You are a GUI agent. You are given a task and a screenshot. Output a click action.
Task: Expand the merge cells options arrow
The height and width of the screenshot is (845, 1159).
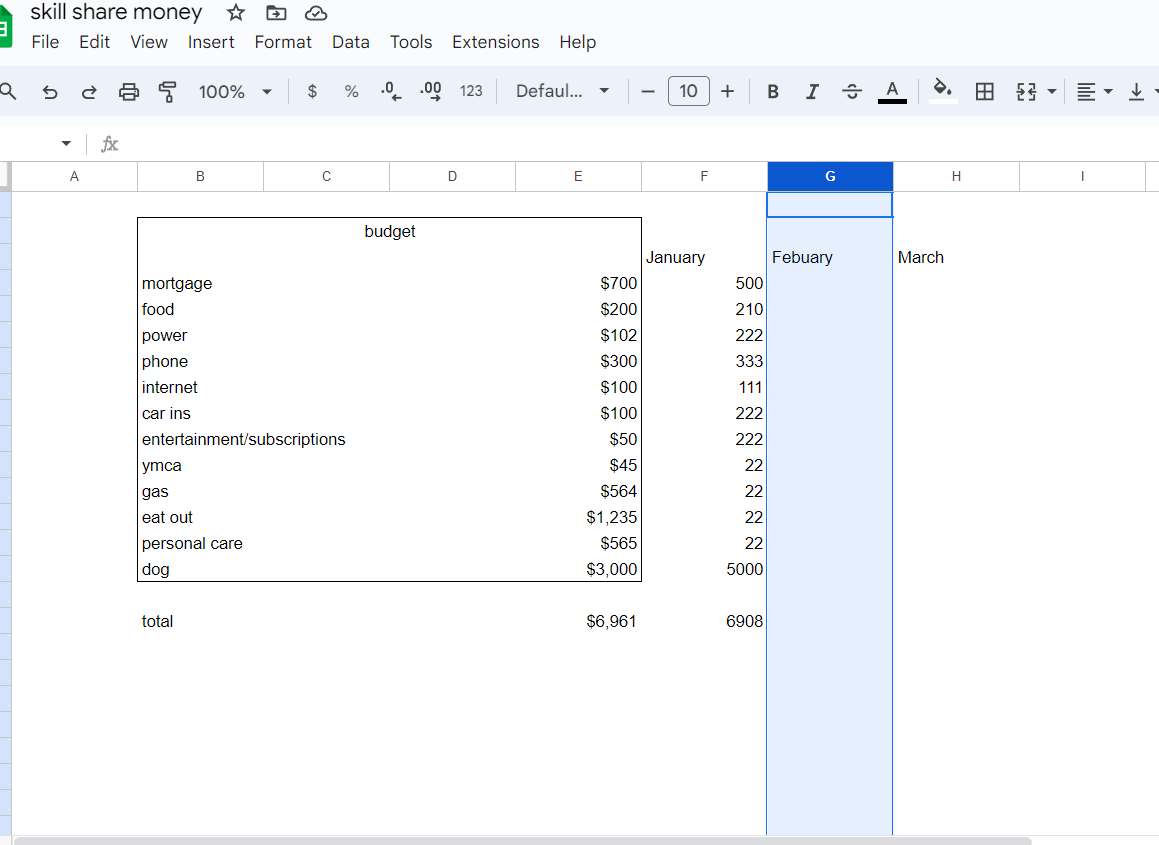coord(1052,91)
